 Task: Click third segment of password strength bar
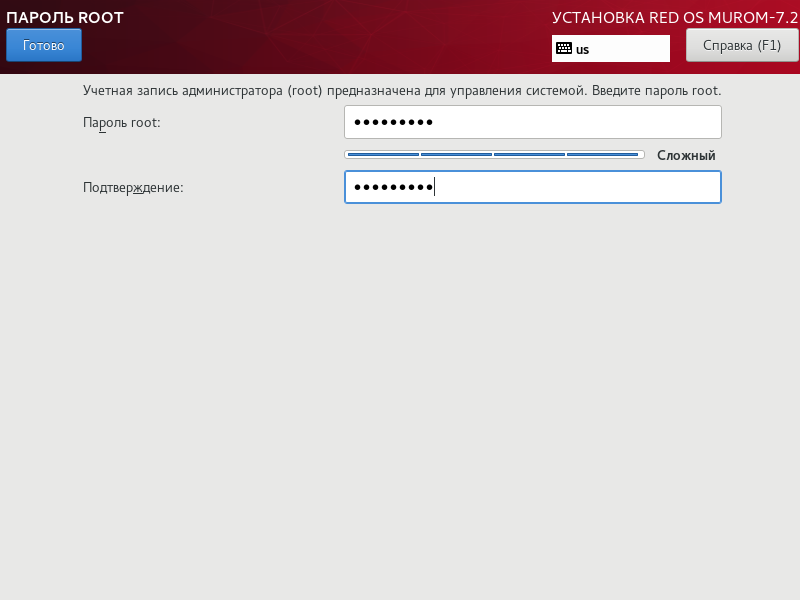(530, 155)
